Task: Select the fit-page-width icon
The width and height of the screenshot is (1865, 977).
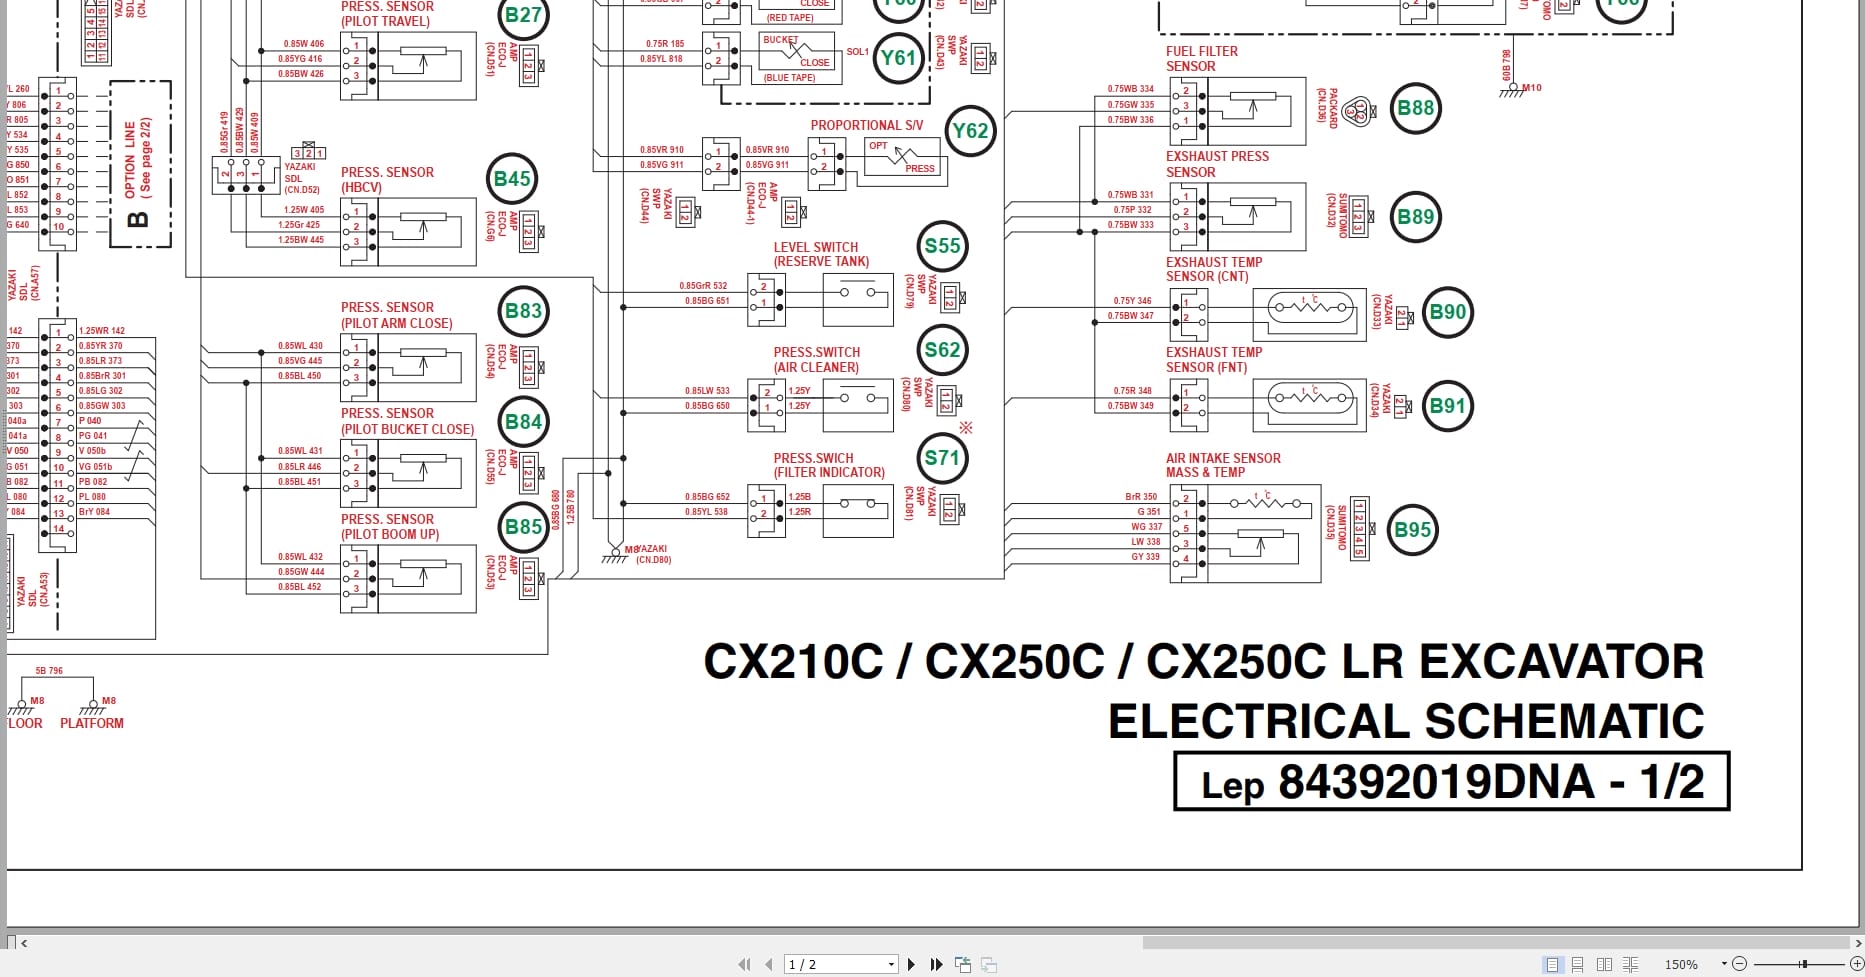Action: 989,964
